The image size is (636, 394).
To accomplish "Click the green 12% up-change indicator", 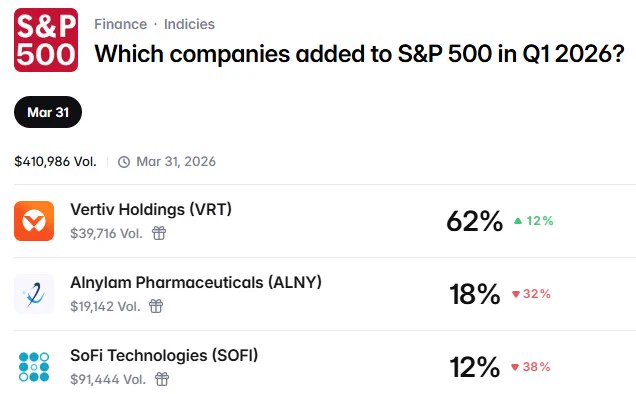I will 533,221.
